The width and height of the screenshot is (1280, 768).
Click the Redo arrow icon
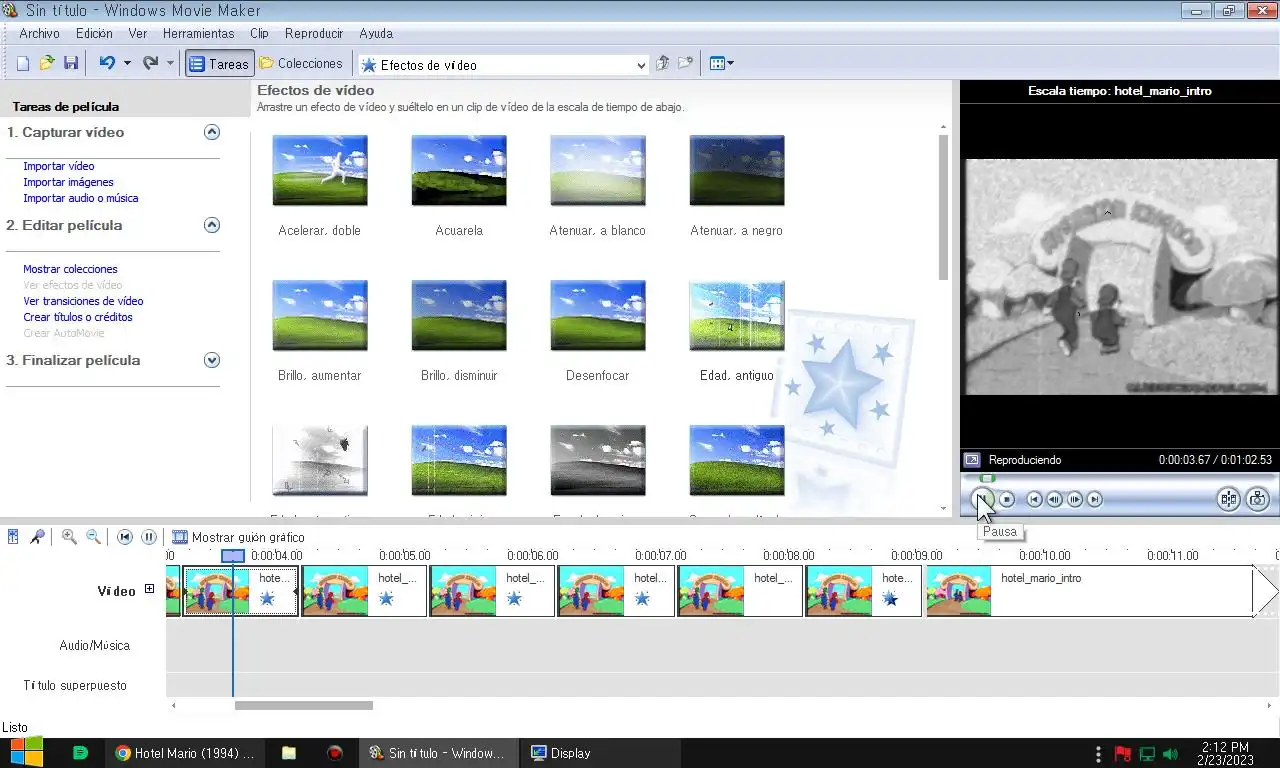(x=150, y=63)
